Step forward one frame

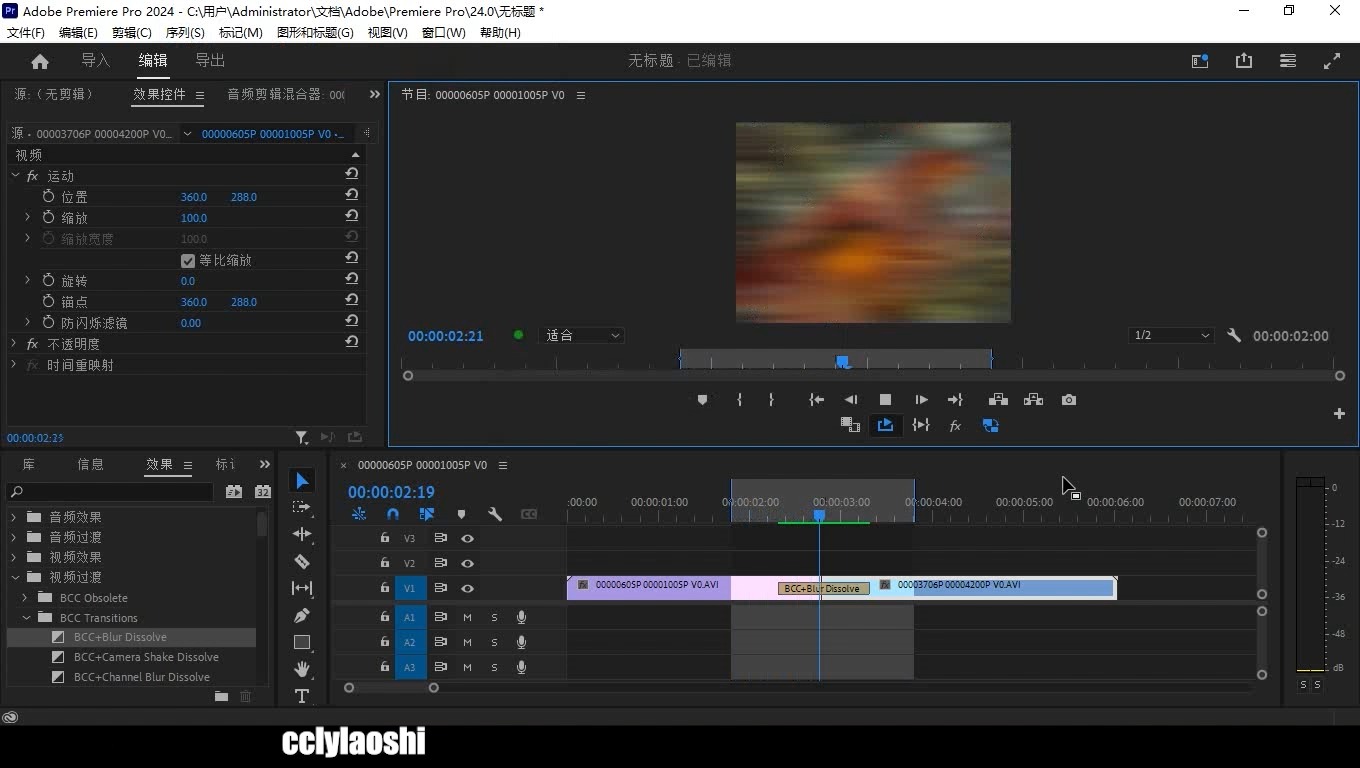click(x=921, y=400)
